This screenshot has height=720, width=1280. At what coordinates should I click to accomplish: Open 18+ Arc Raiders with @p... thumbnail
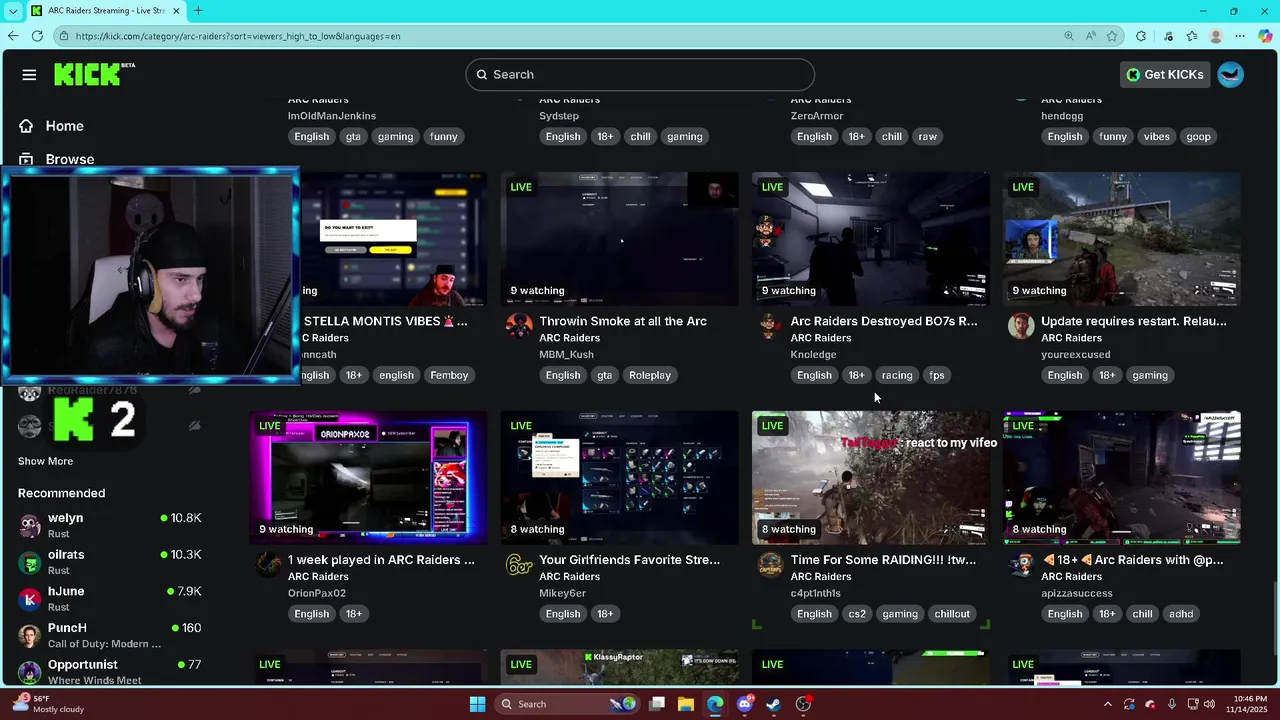tap(1121, 478)
